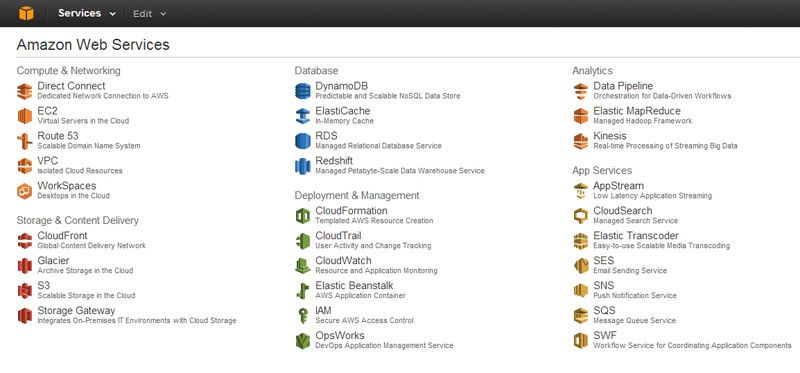The width and height of the screenshot is (800, 373).
Task: Go to the CloudFormation service
Action: pyautogui.click(x=351, y=211)
